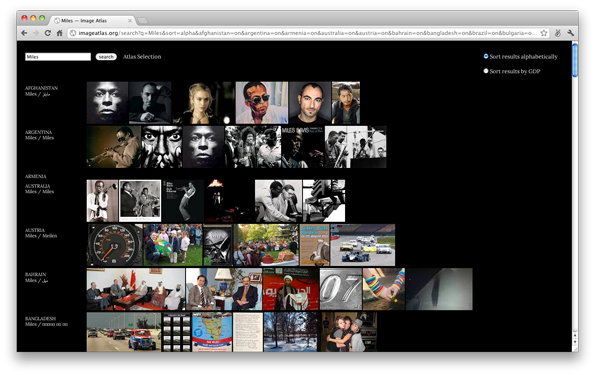
Task: Open Bangladesh highway traffic thumbnail
Action: click(124, 332)
